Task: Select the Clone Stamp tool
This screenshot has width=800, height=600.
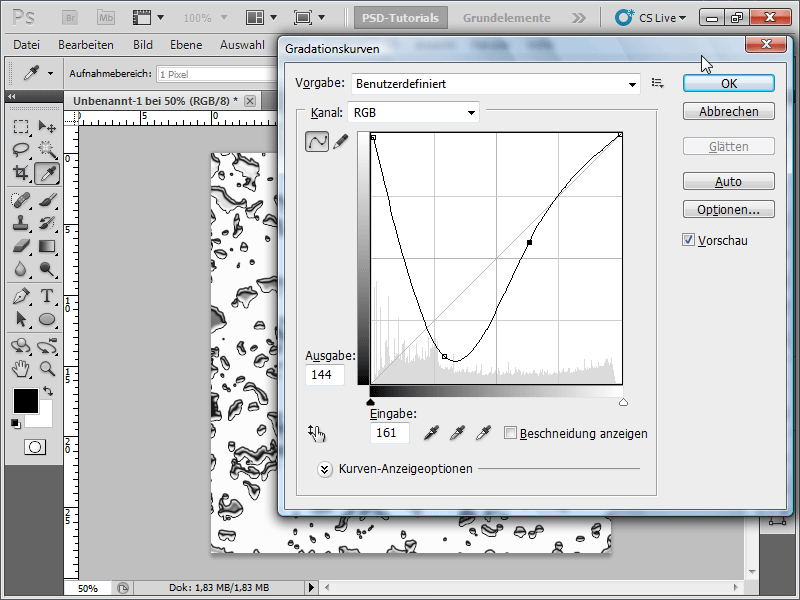Action: point(21,223)
